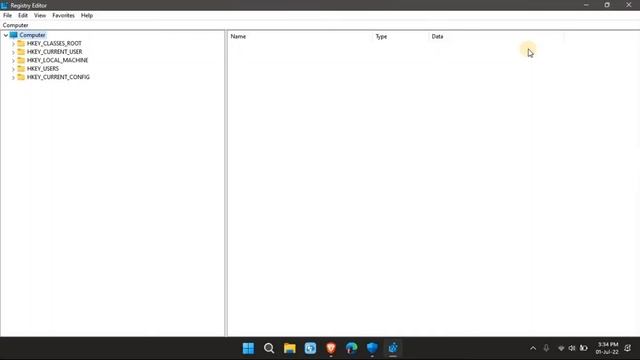Image resolution: width=640 pixels, height=360 pixels.
Task: Open the Help menu
Action: pos(87,16)
